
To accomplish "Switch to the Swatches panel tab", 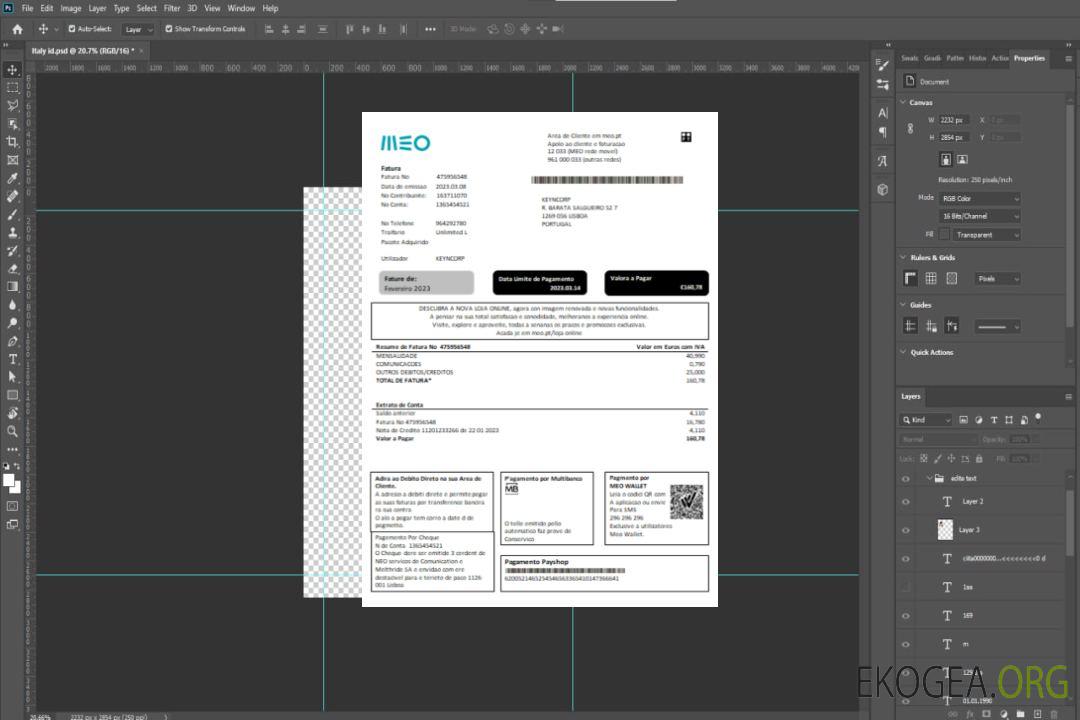I will (909, 58).
